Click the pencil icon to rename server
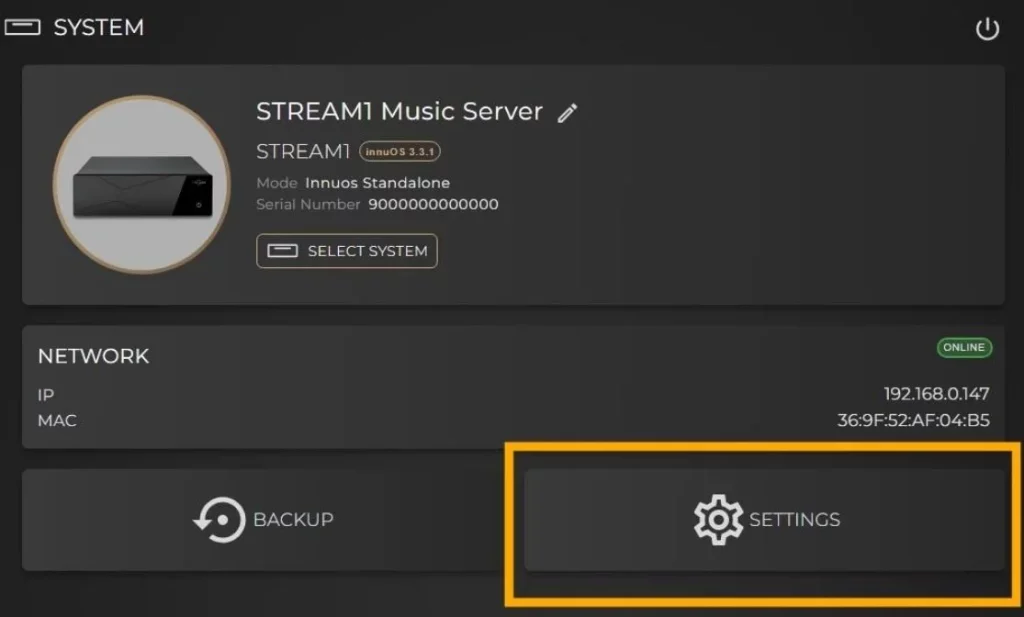1024x617 pixels. click(567, 113)
